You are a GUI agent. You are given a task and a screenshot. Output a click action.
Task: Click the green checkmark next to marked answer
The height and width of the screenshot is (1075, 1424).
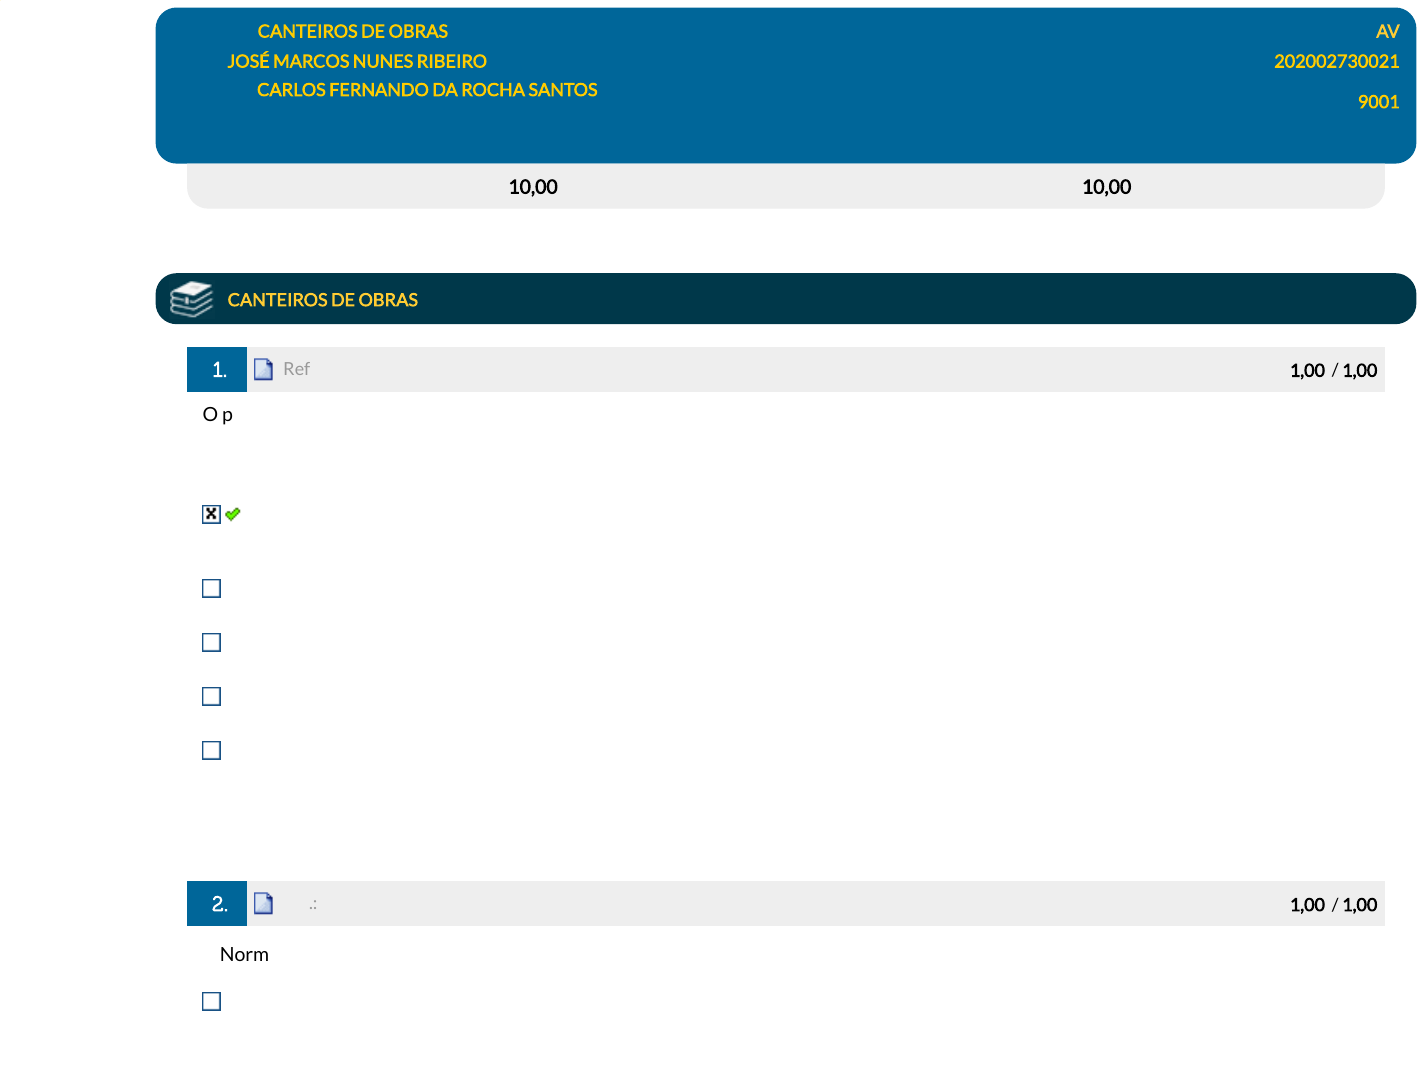pos(233,514)
